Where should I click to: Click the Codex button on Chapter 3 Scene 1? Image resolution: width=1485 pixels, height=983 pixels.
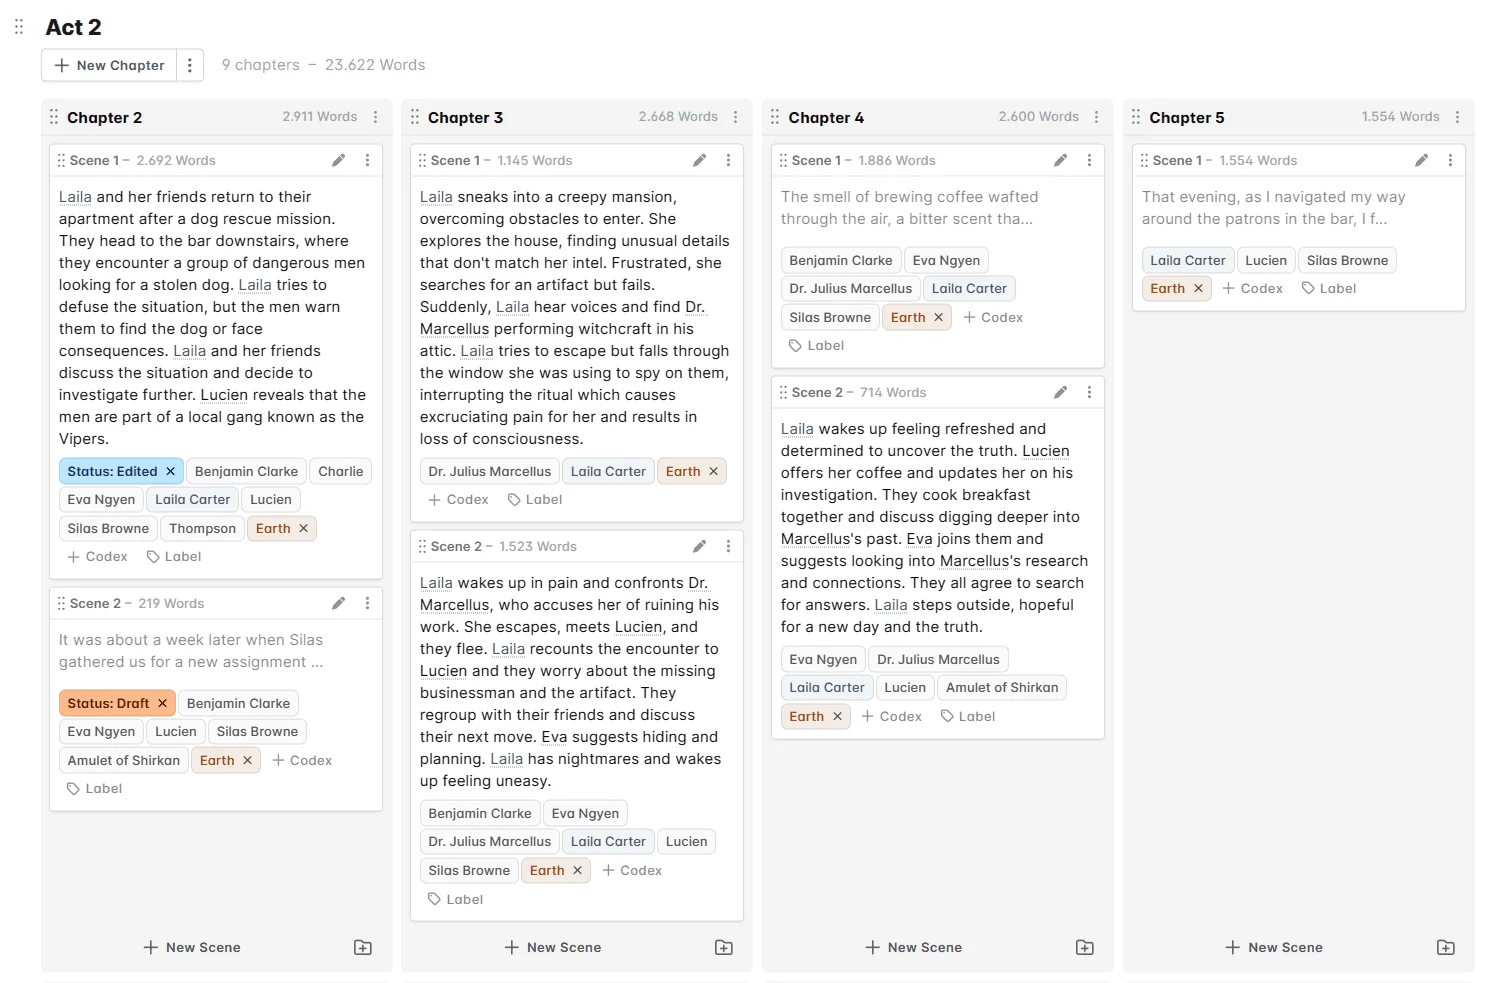click(458, 499)
